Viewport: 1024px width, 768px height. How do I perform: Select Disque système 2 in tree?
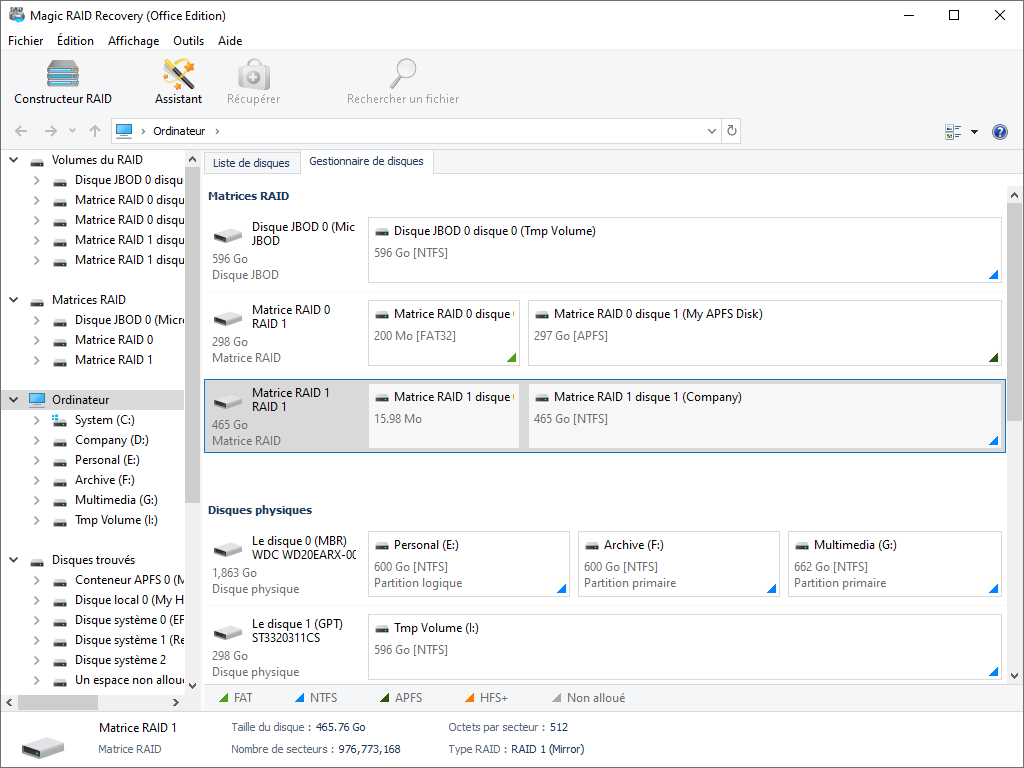tap(120, 660)
